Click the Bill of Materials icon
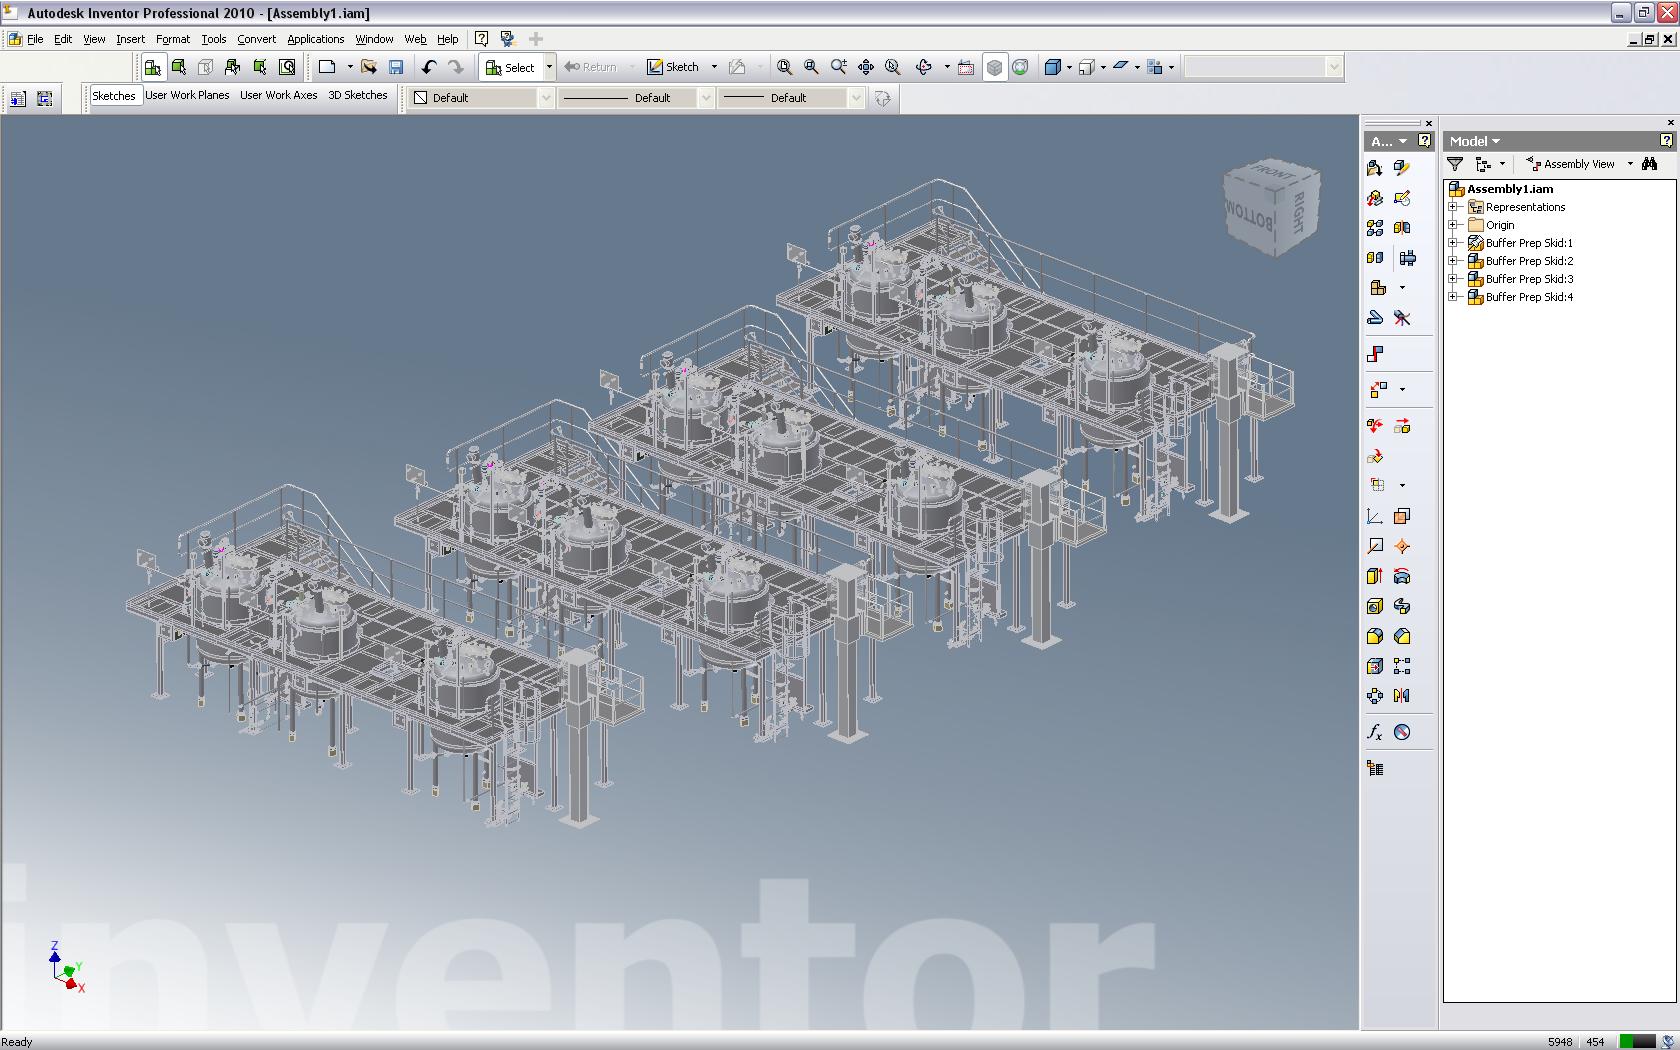The width and height of the screenshot is (1680, 1050). [x=1375, y=768]
